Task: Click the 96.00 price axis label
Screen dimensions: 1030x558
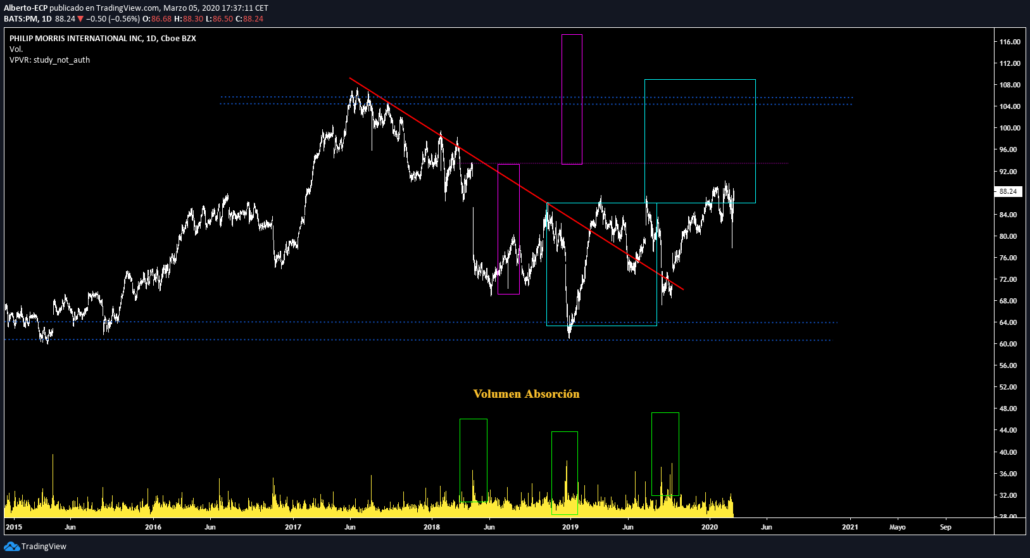Action: pos(1010,150)
